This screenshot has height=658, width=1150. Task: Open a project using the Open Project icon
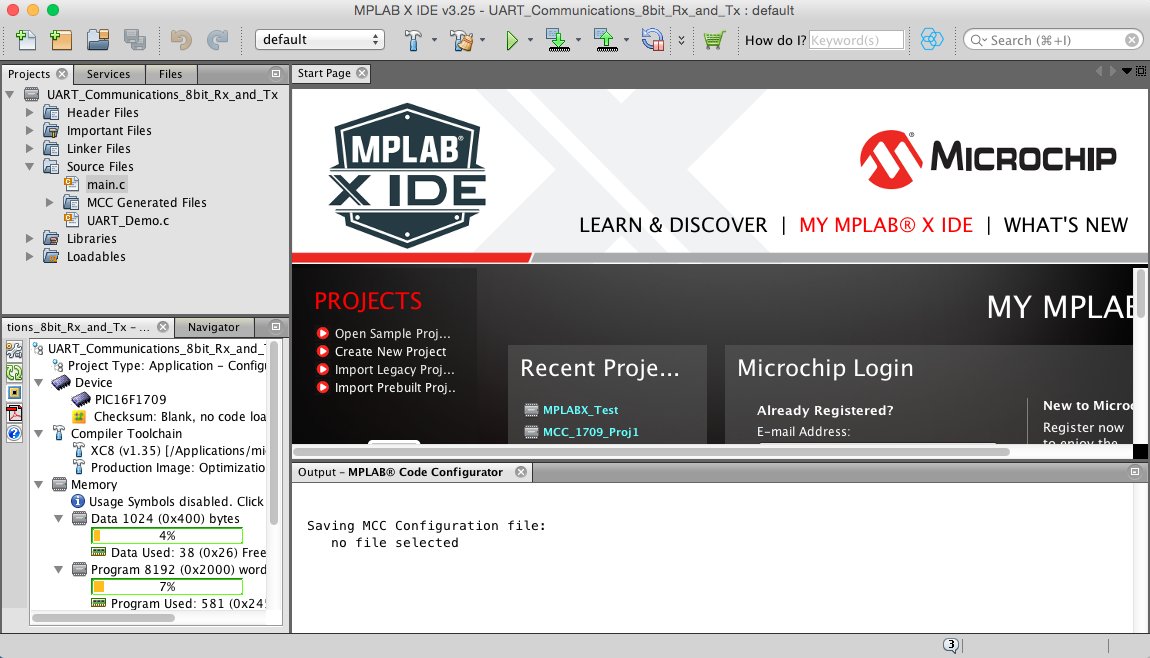(97, 39)
